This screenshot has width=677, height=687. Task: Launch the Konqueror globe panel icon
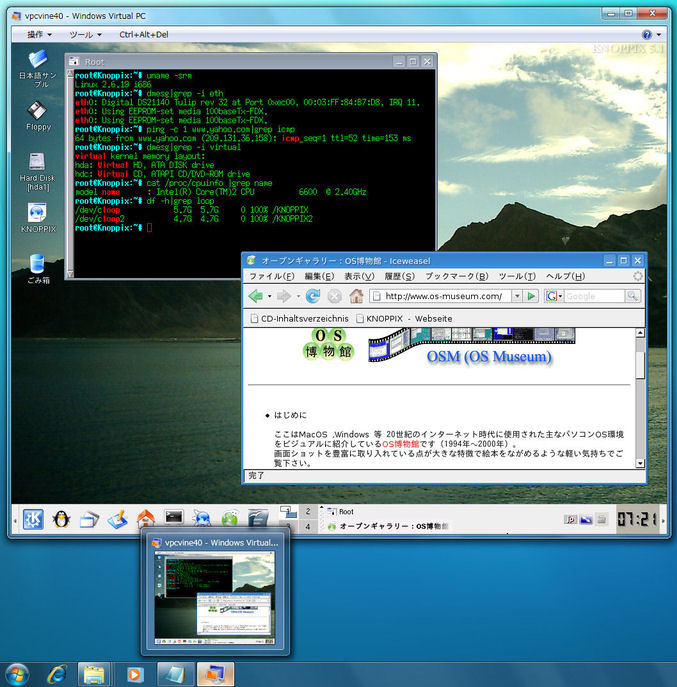click(202, 520)
